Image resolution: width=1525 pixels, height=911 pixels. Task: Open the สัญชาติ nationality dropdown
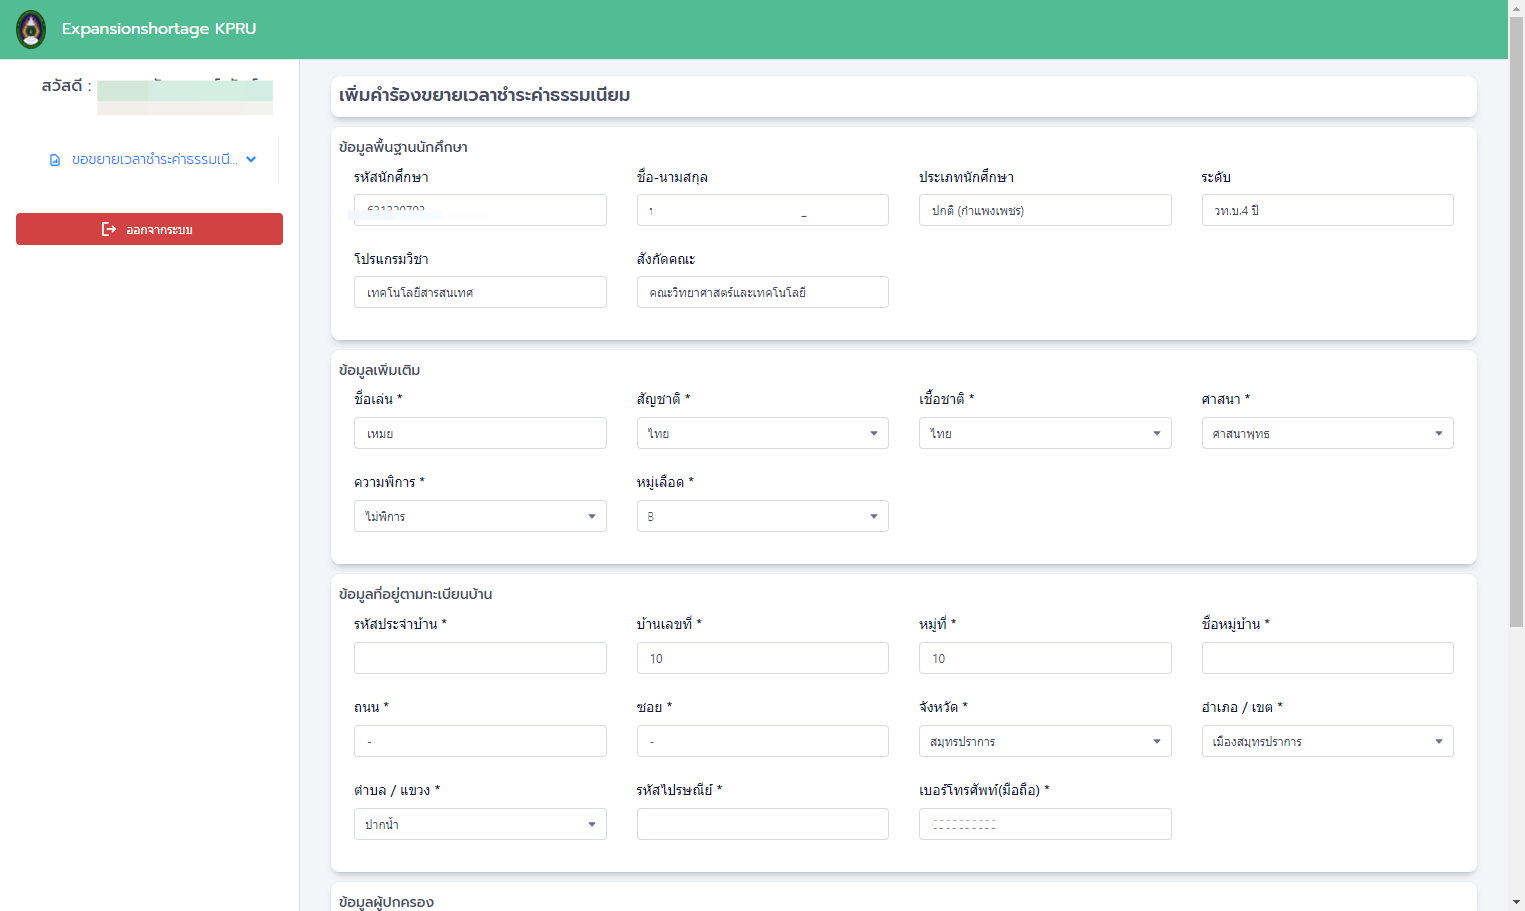pyautogui.click(x=762, y=433)
